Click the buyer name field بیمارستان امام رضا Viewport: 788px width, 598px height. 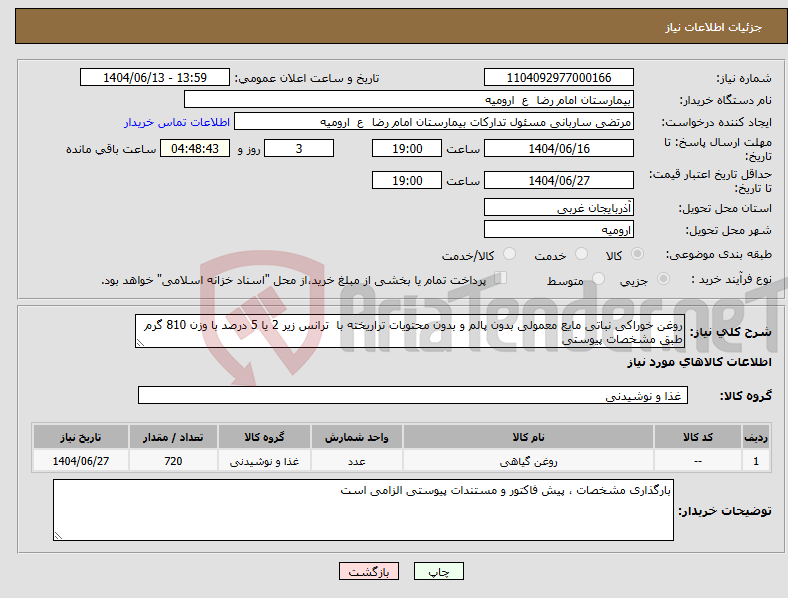point(409,99)
